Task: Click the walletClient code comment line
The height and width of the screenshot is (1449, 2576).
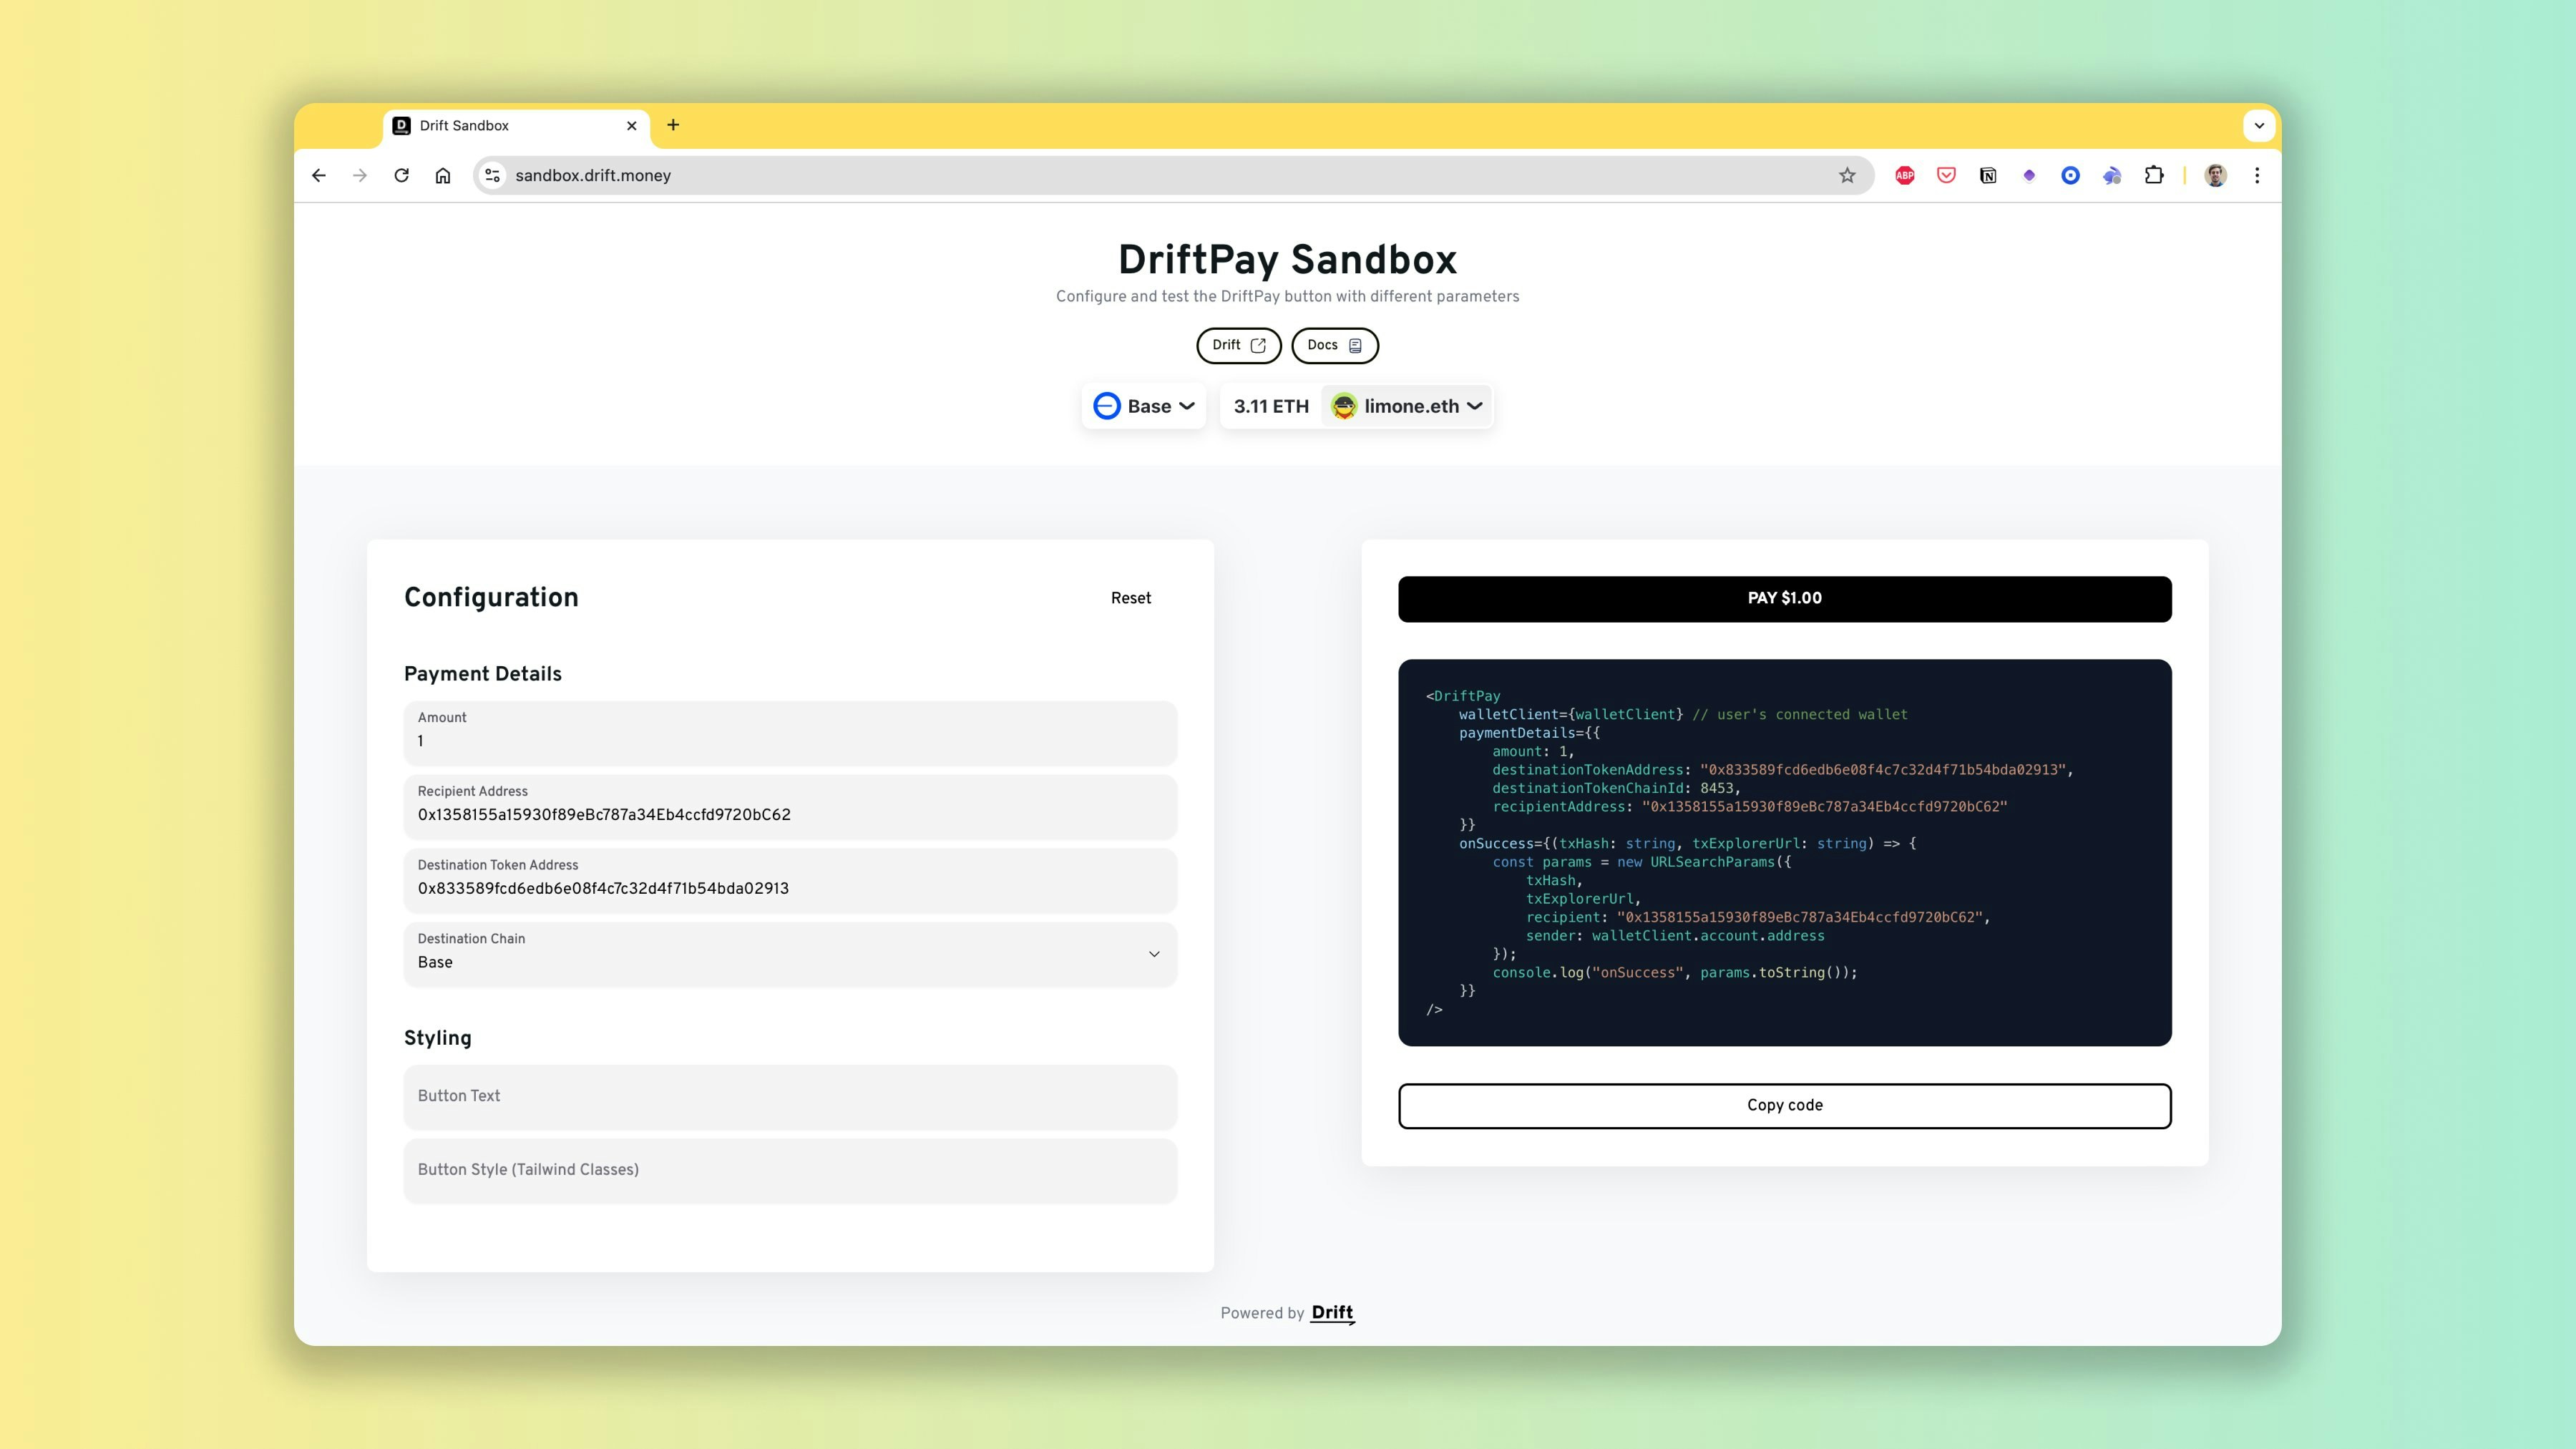Action: click(x=1683, y=714)
